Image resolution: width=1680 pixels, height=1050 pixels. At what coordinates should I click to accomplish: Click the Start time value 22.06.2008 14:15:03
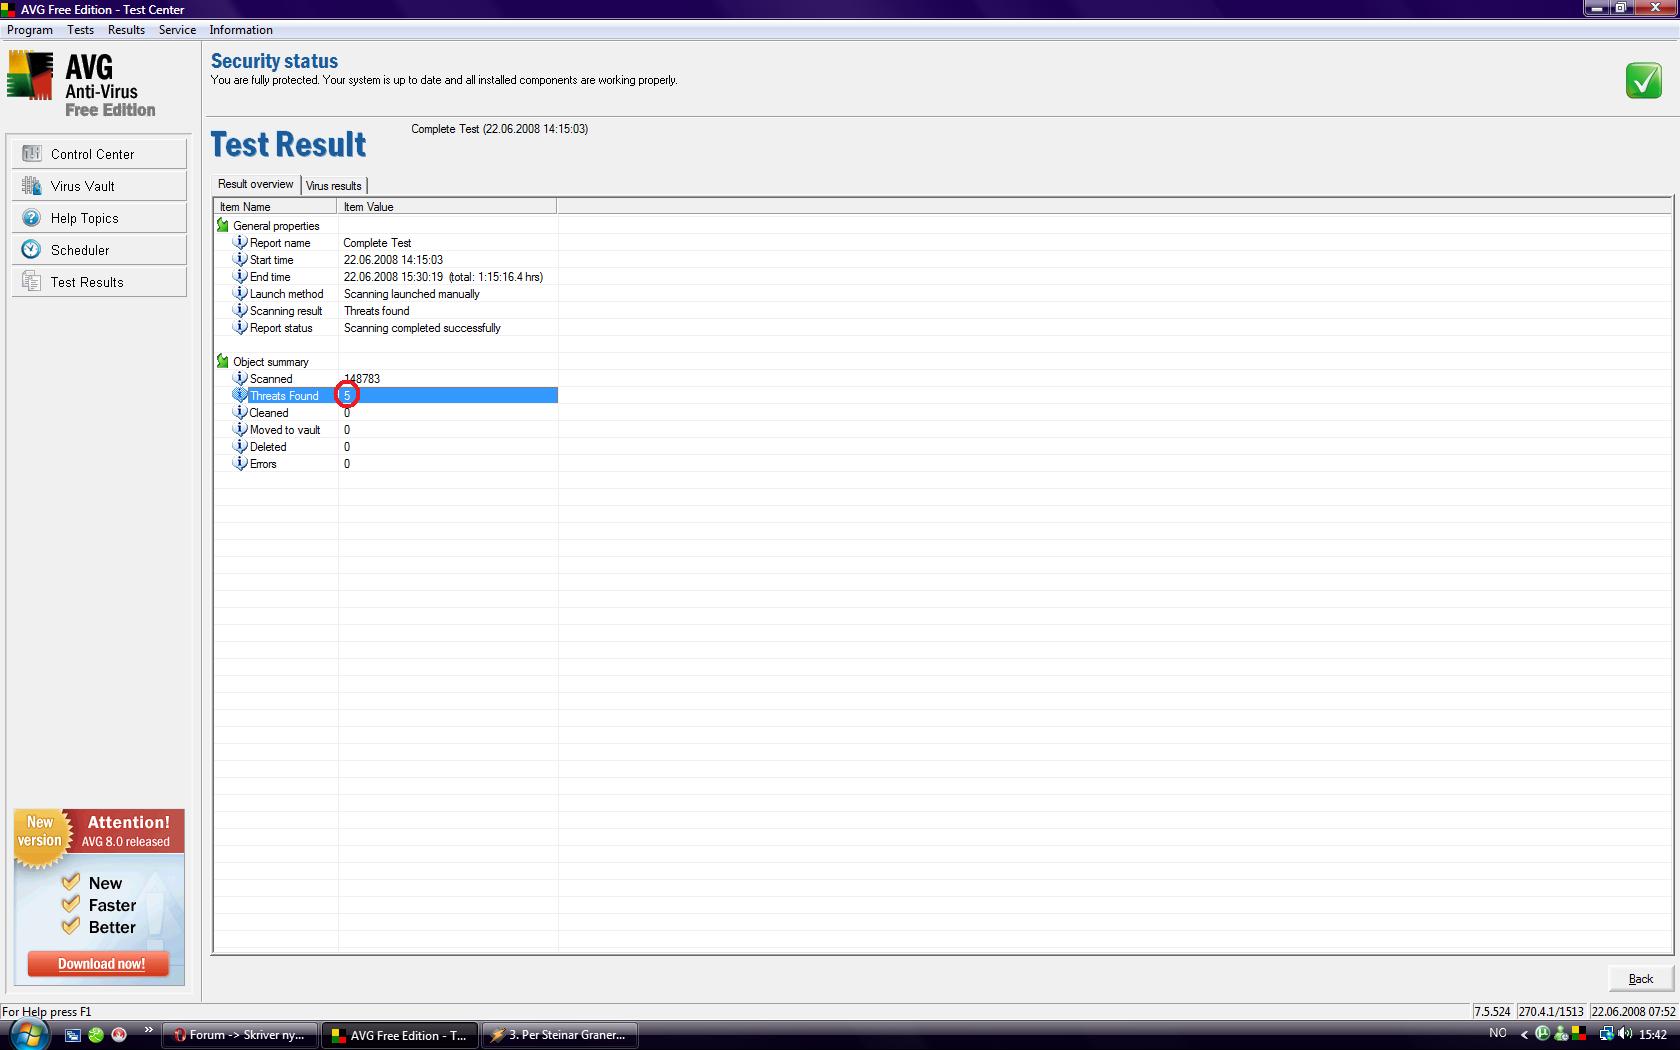[x=393, y=260]
